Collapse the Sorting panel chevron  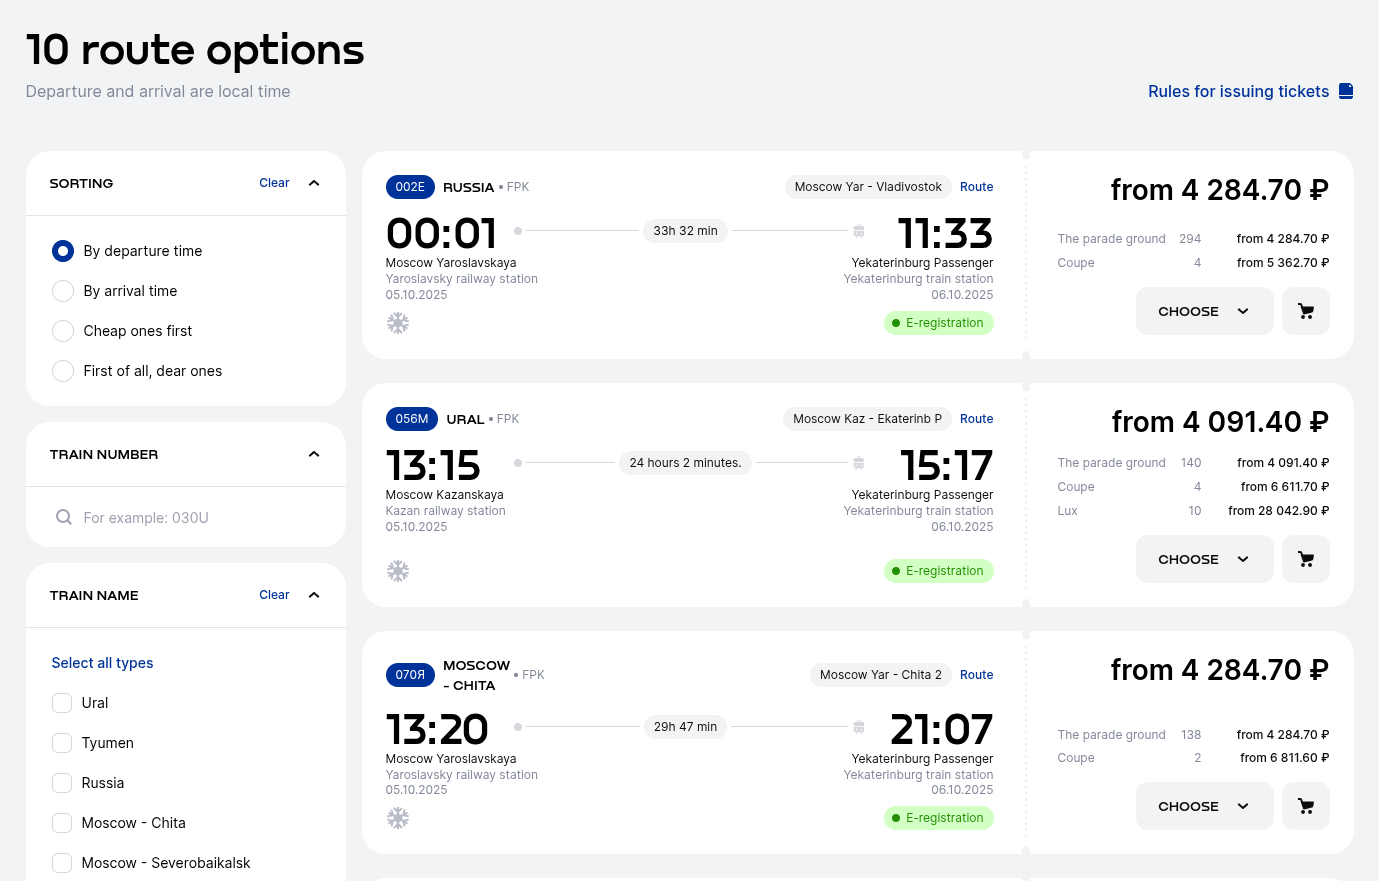pos(314,183)
